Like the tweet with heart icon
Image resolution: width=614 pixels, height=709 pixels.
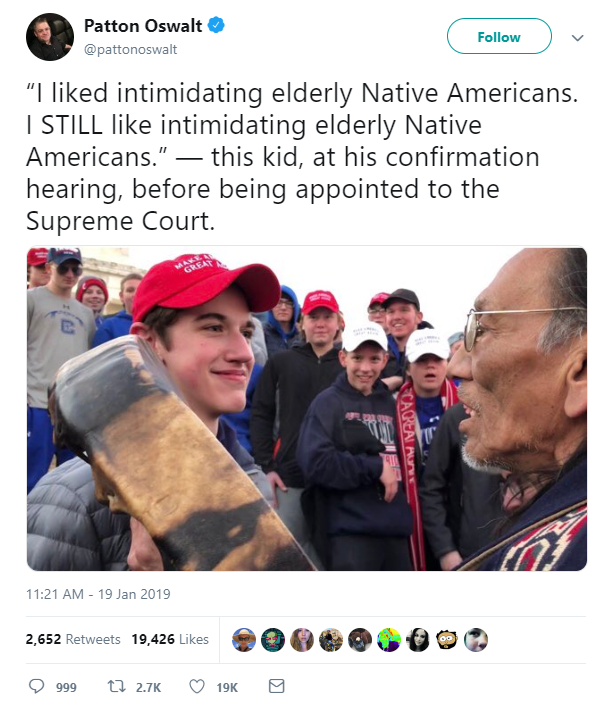[197, 686]
